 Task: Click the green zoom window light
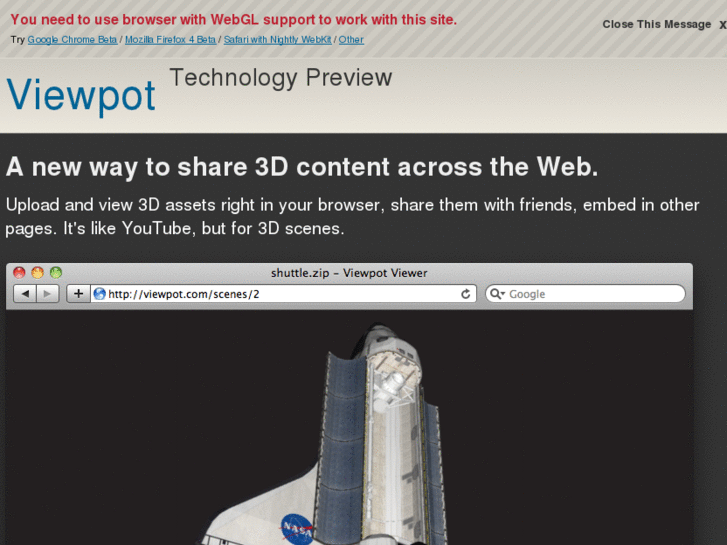(56, 273)
